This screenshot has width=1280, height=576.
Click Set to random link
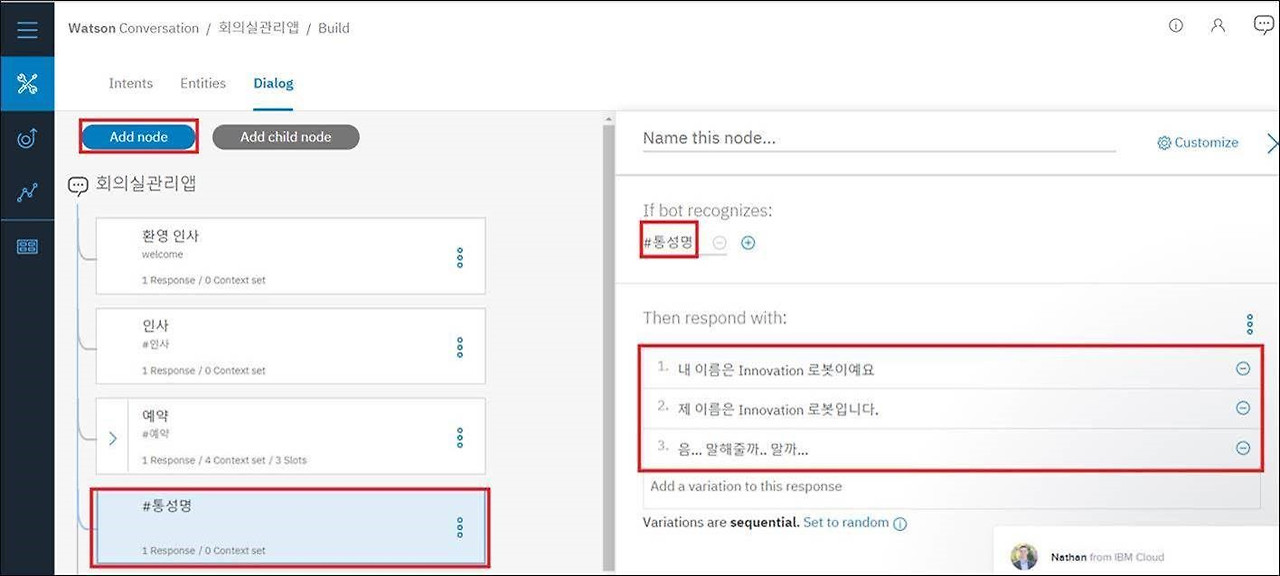(x=846, y=522)
